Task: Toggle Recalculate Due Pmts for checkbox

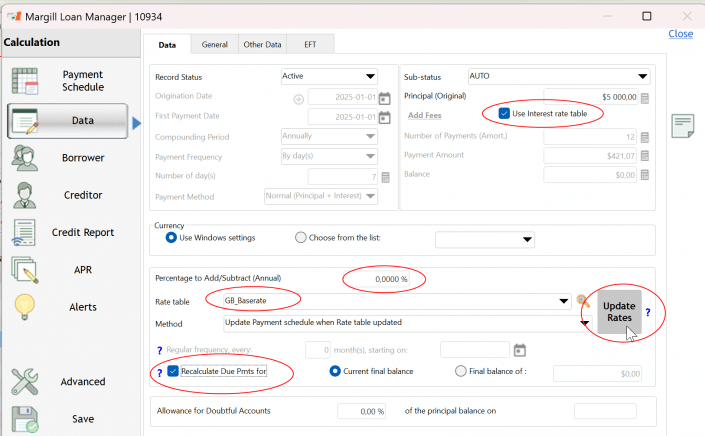Action: tap(173, 372)
